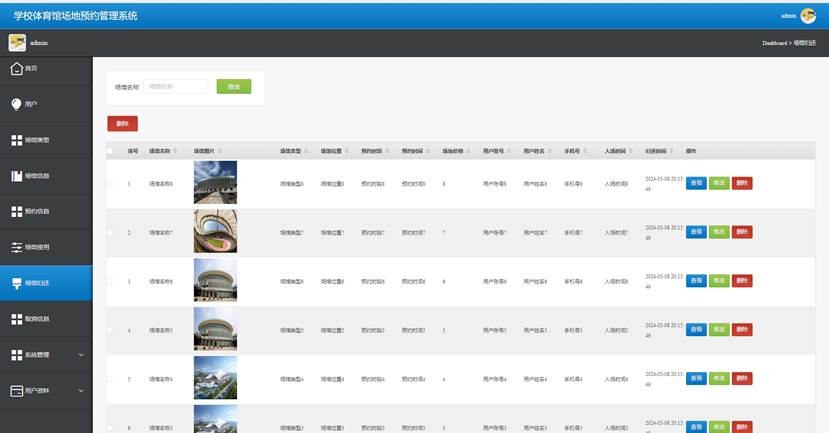The width and height of the screenshot is (829, 433).
Task: Sort the table by 归还时间 column arrows
Action: [672, 151]
